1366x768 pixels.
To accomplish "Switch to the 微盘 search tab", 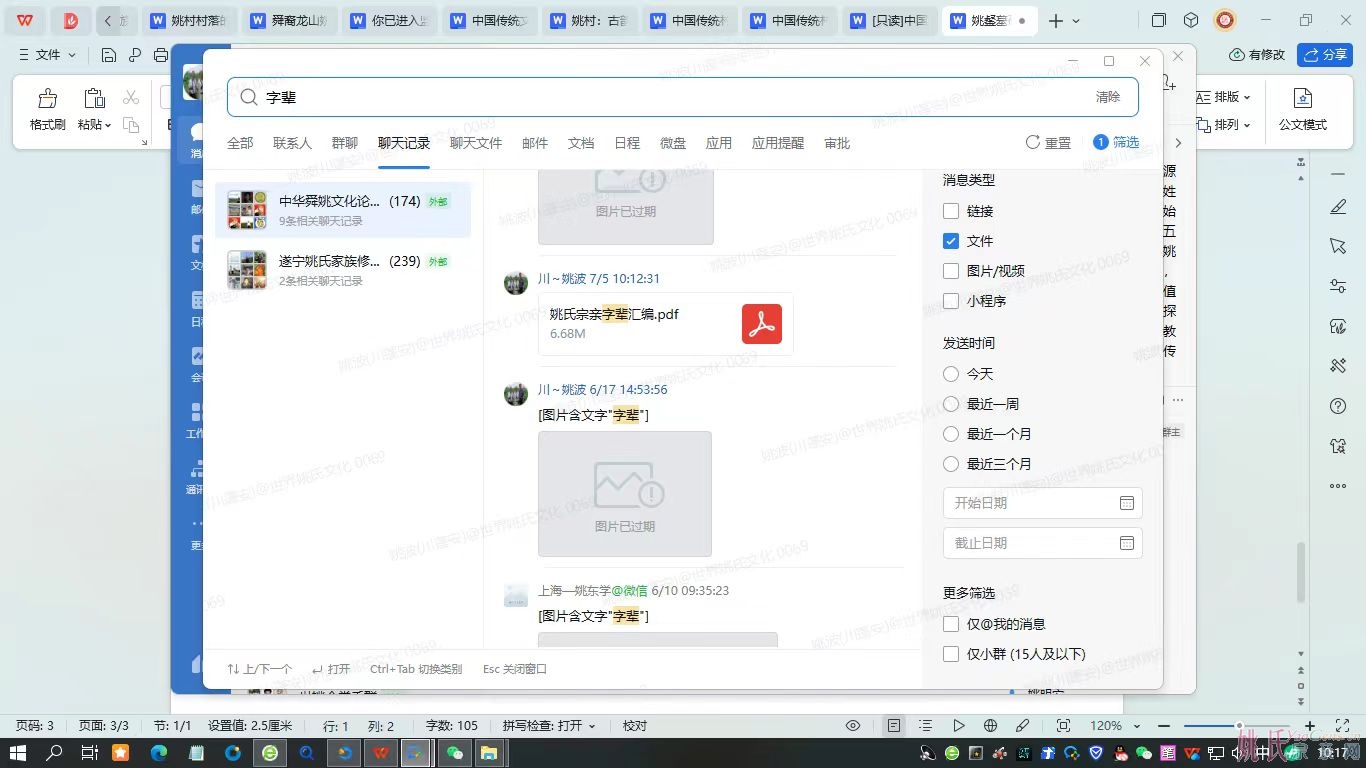I will coord(673,143).
